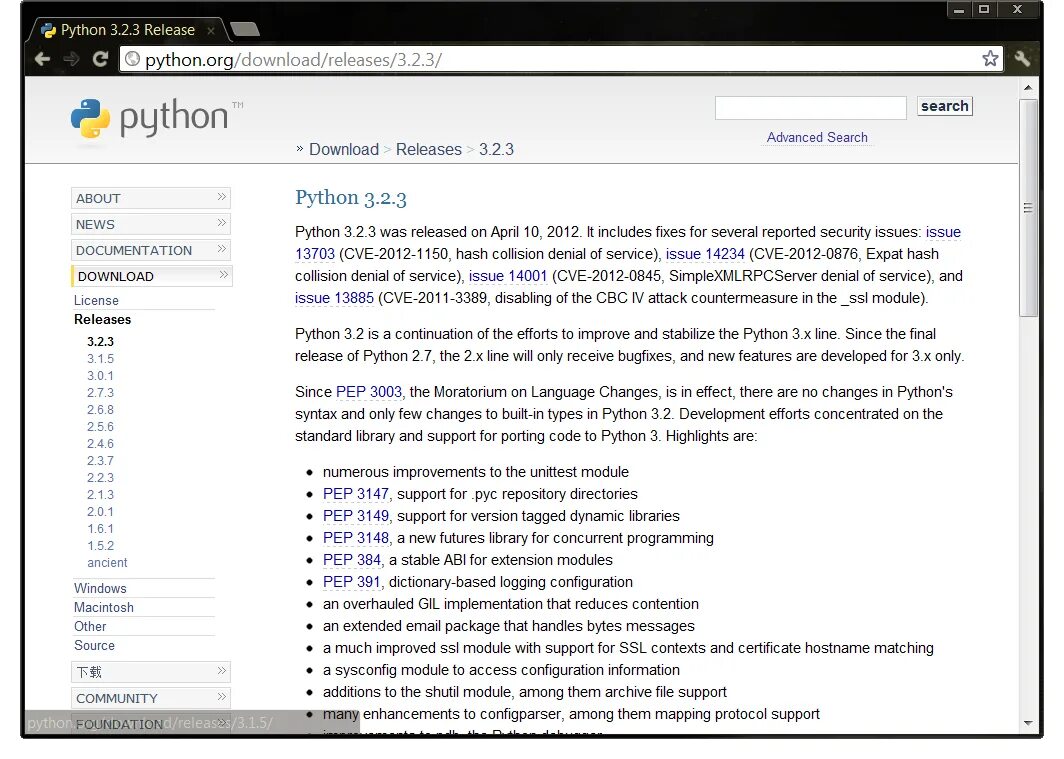1064x759 pixels.
Task: Expand the NEWS menu chevron
Action: (221, 223)
